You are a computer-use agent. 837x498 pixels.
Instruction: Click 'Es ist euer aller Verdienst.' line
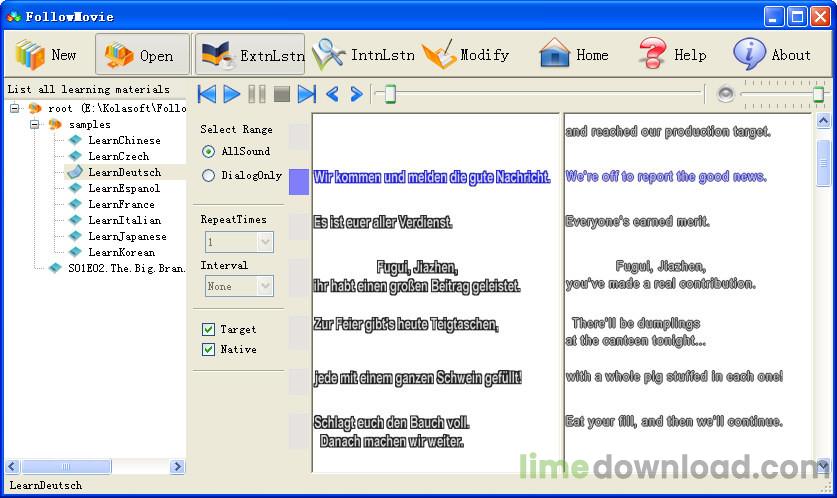point(383,222)
